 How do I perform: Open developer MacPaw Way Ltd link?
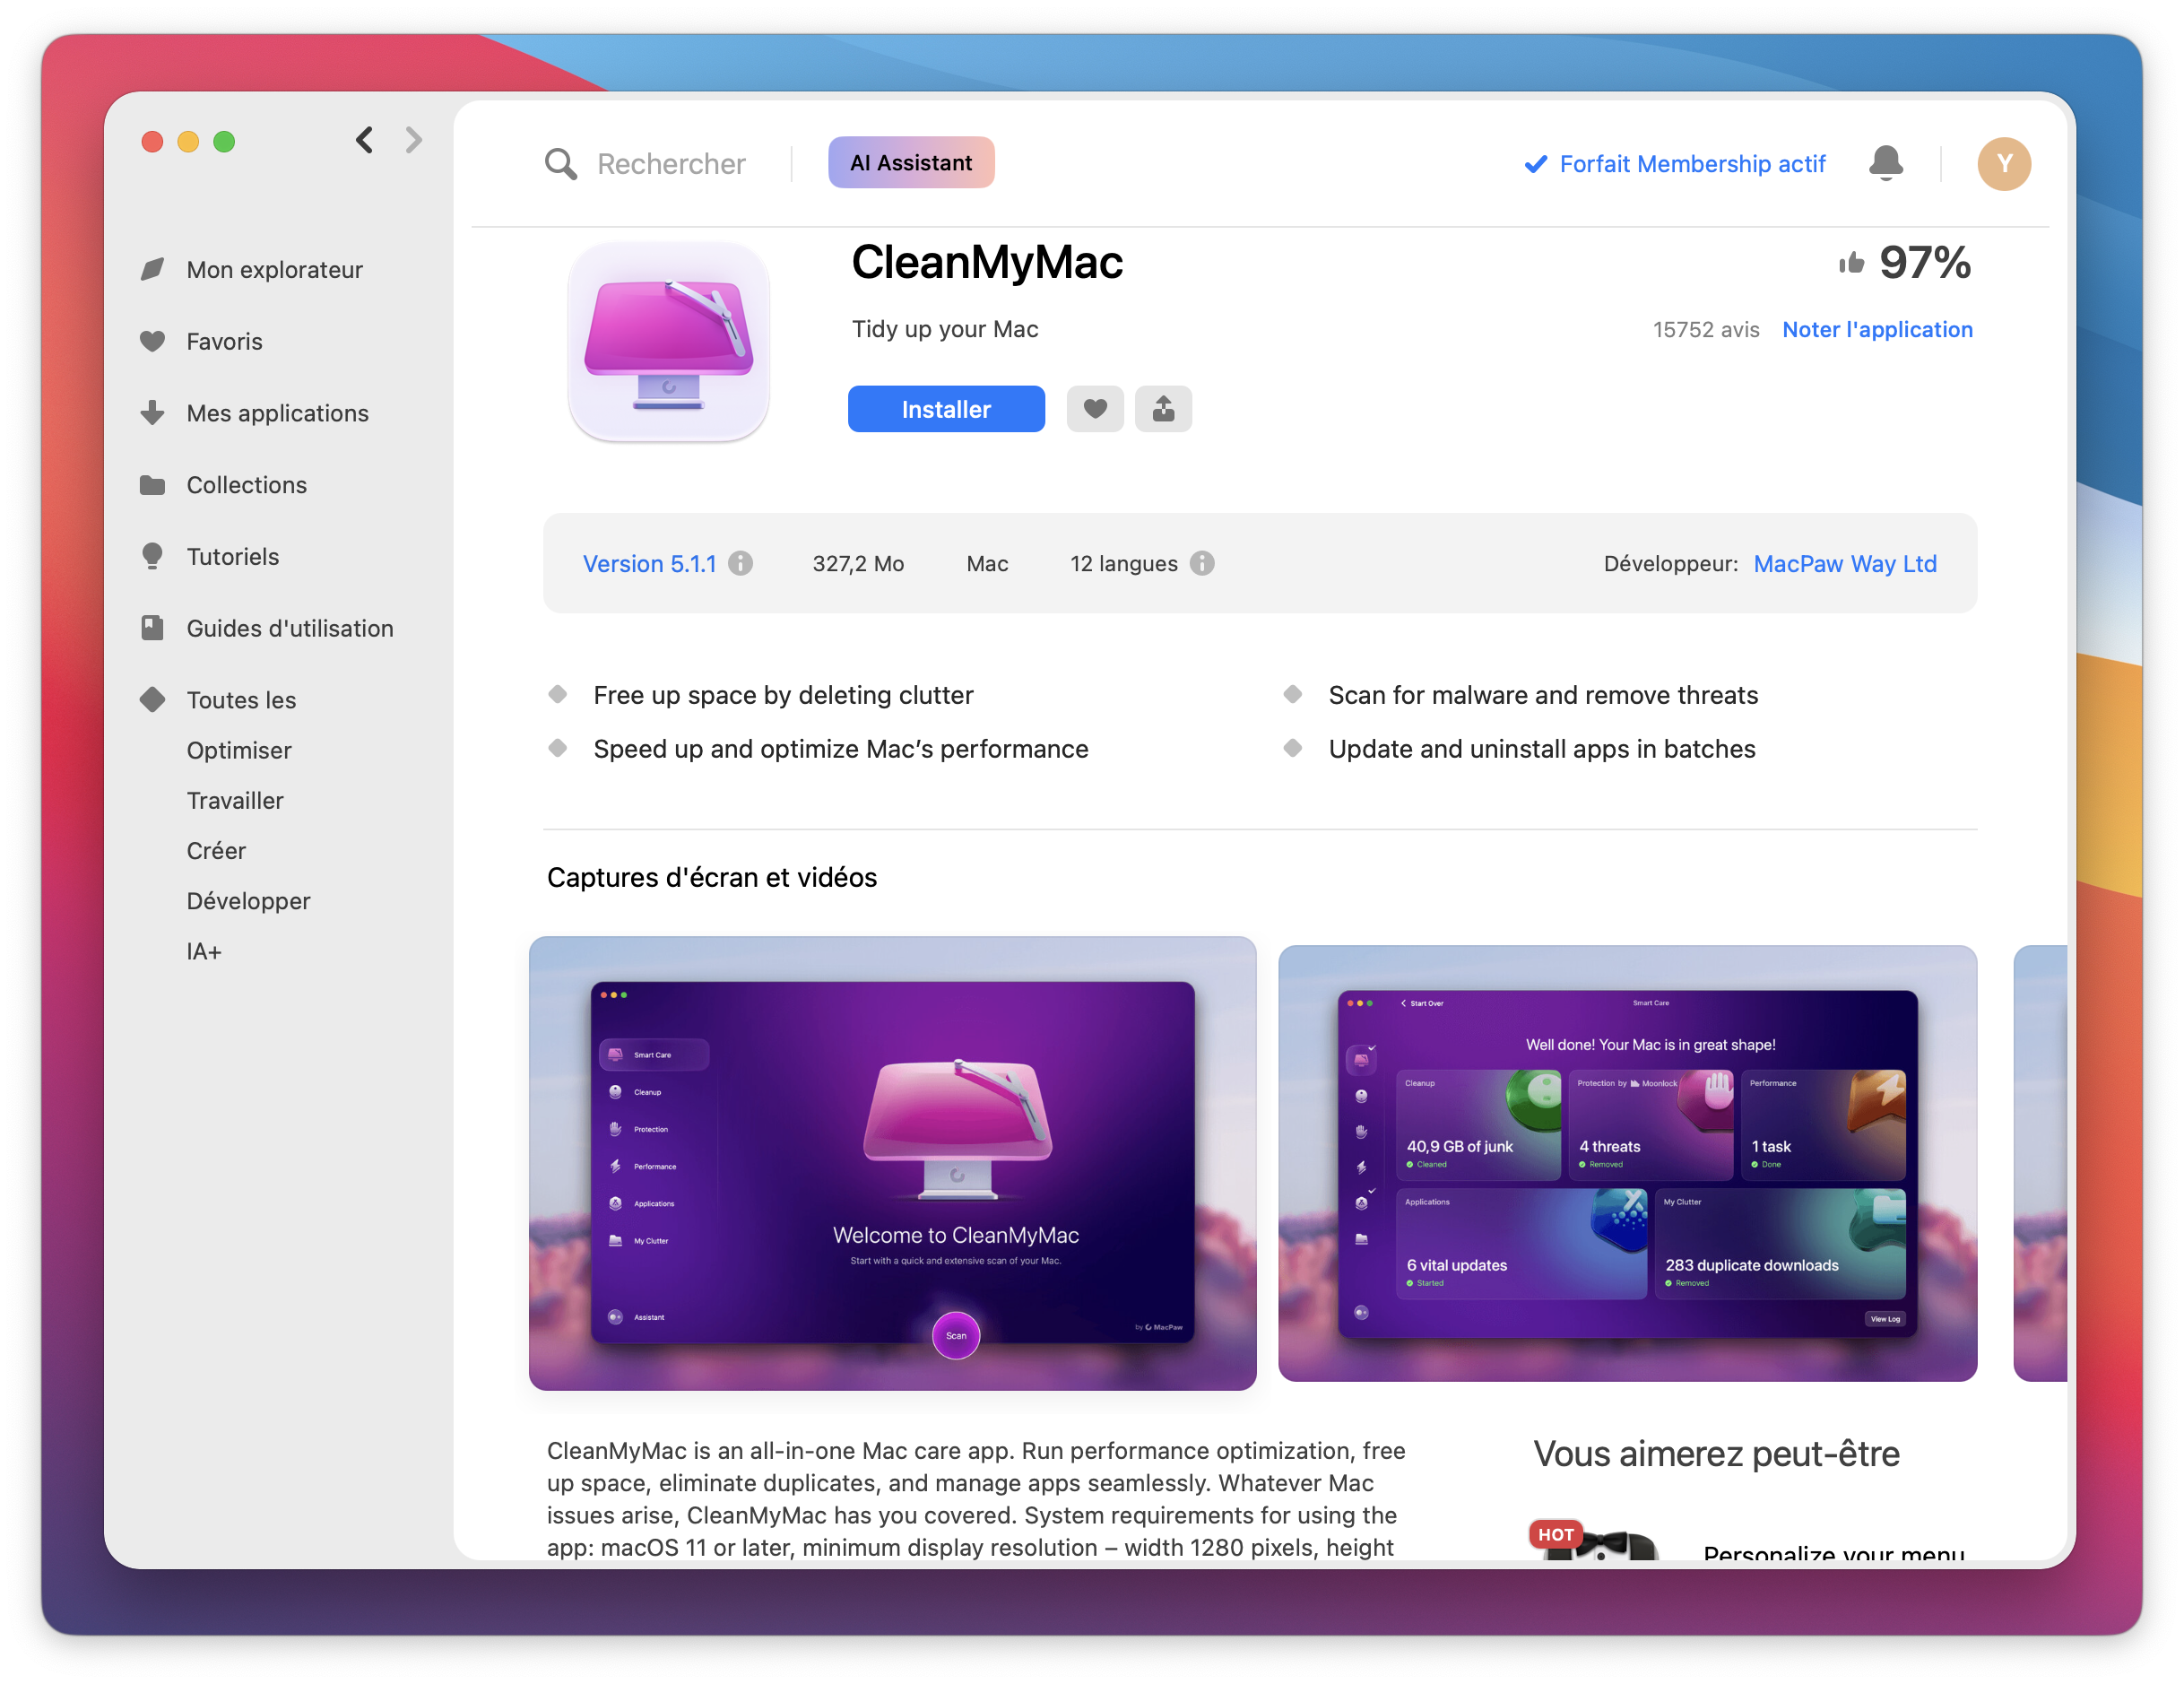(1845, 564)
